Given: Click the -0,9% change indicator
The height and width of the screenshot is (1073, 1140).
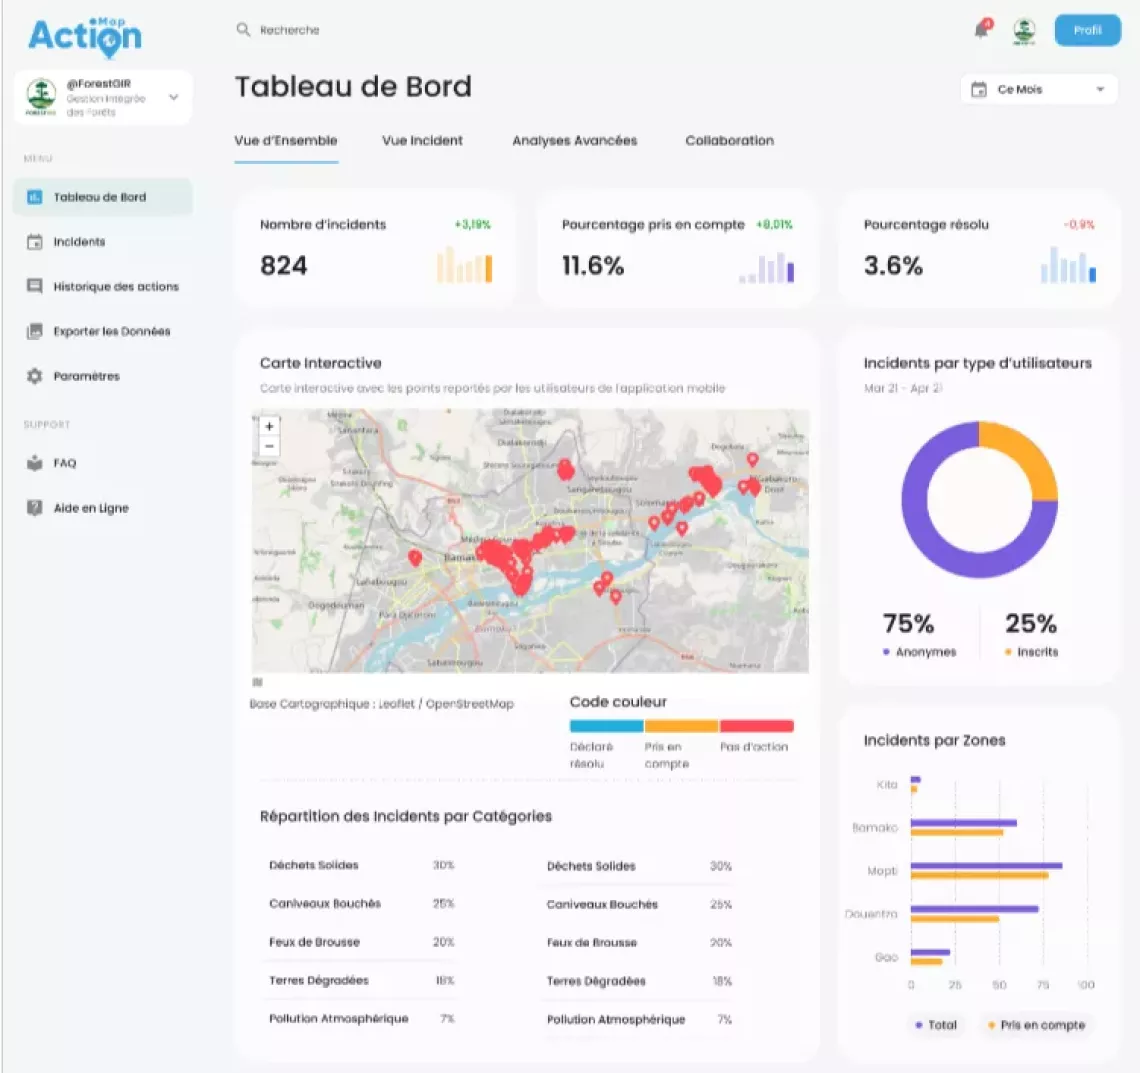Looking at the screenshot, I should tap(1079, 225).
